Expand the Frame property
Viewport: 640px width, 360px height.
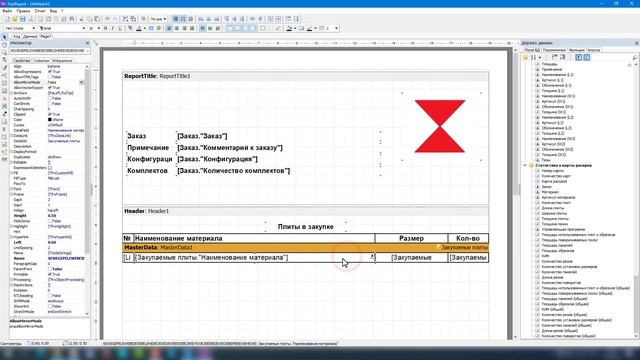(11, 194)
